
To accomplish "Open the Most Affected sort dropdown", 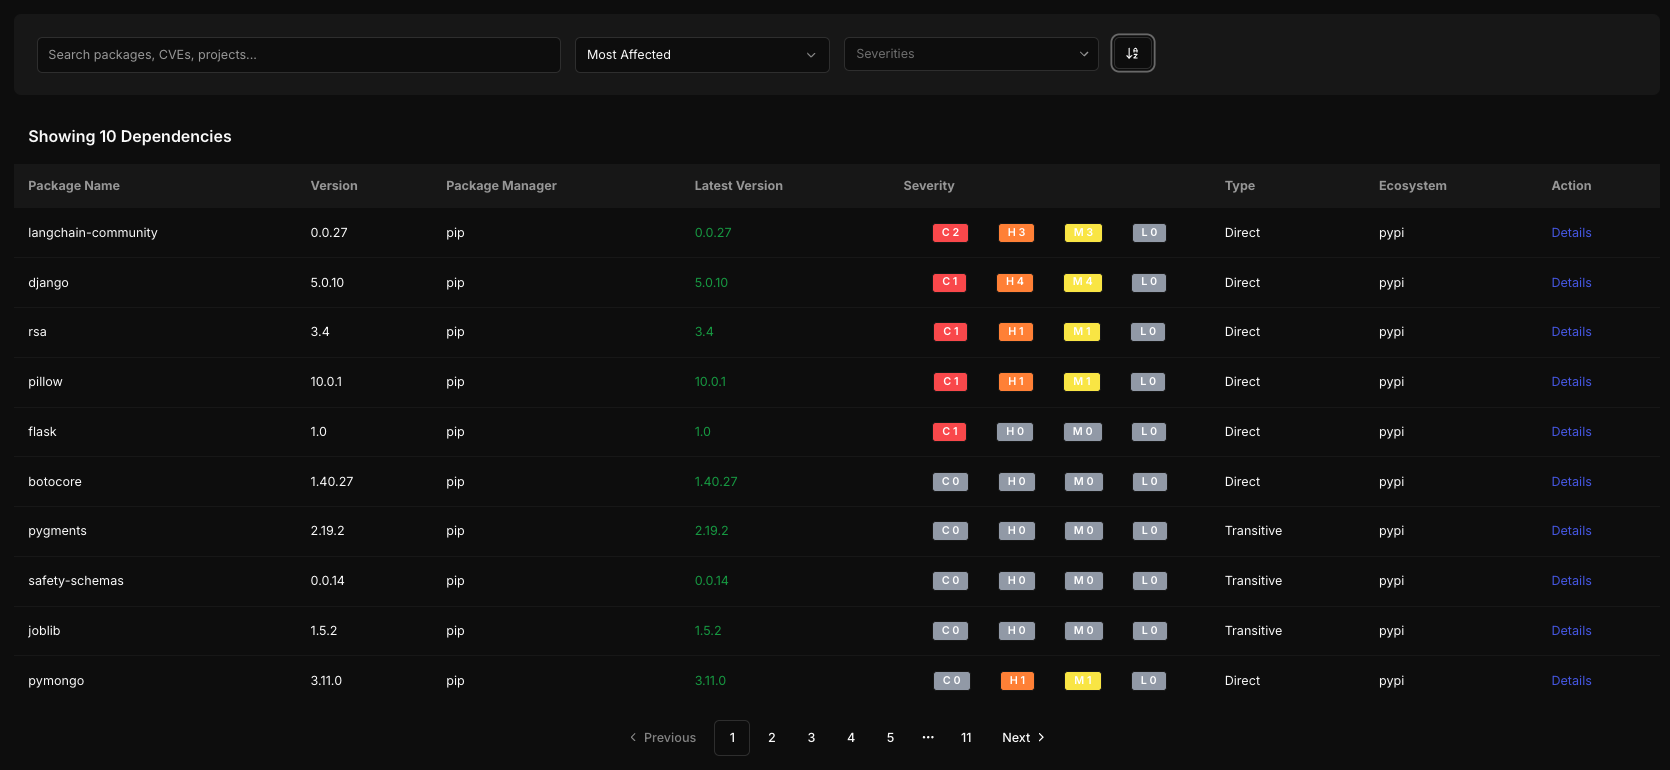I will click(x=702, y=55).
